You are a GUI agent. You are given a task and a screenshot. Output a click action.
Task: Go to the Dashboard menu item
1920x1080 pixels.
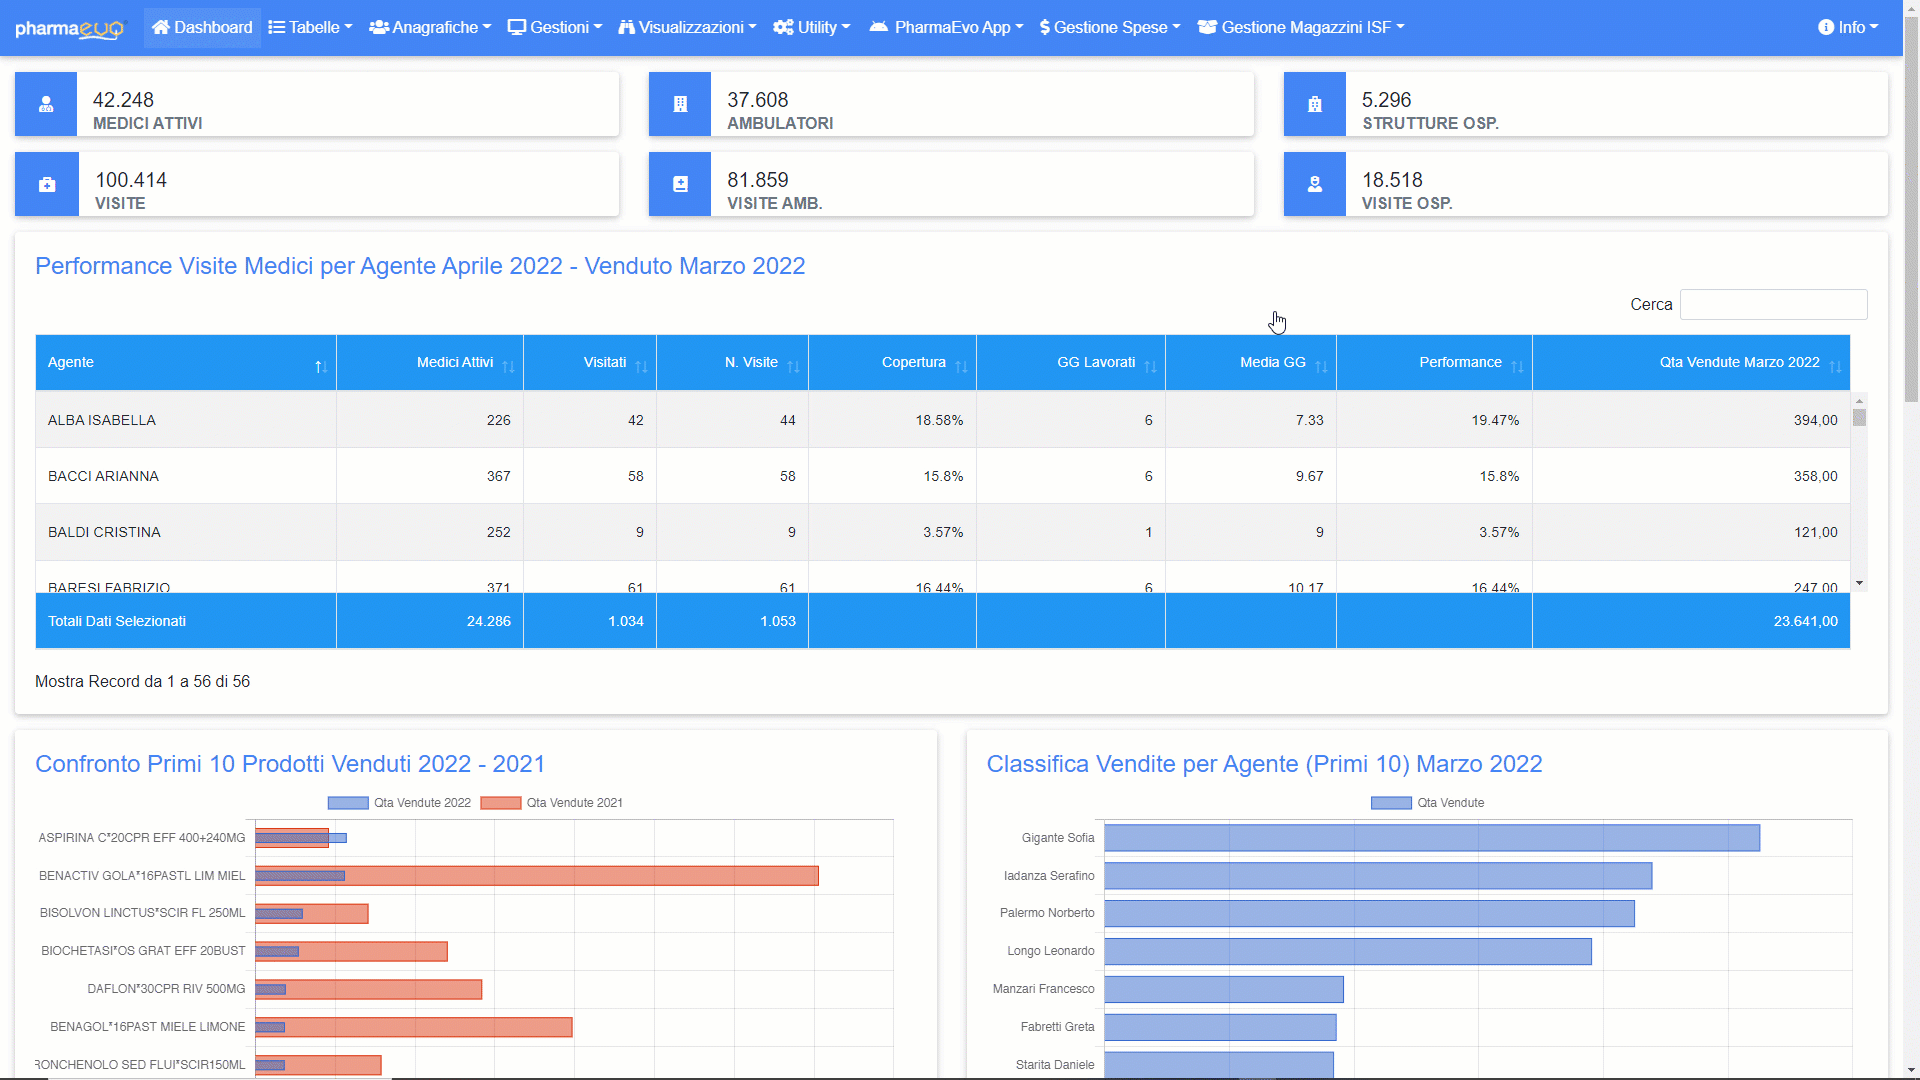point(202,28)
